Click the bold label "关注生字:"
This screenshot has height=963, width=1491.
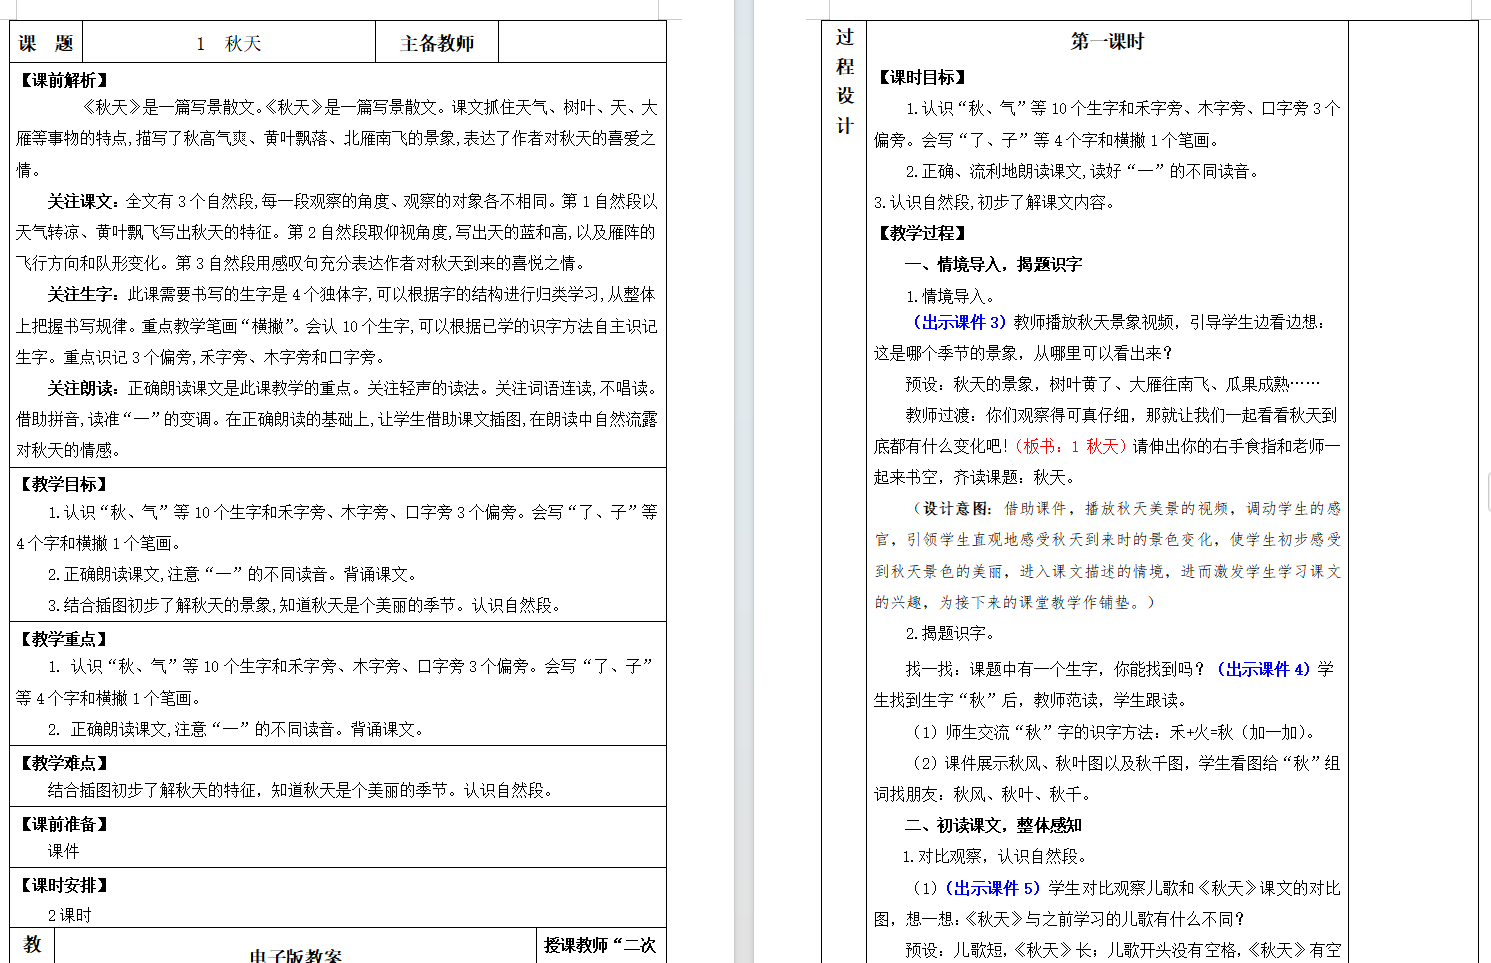click(85, 294)
